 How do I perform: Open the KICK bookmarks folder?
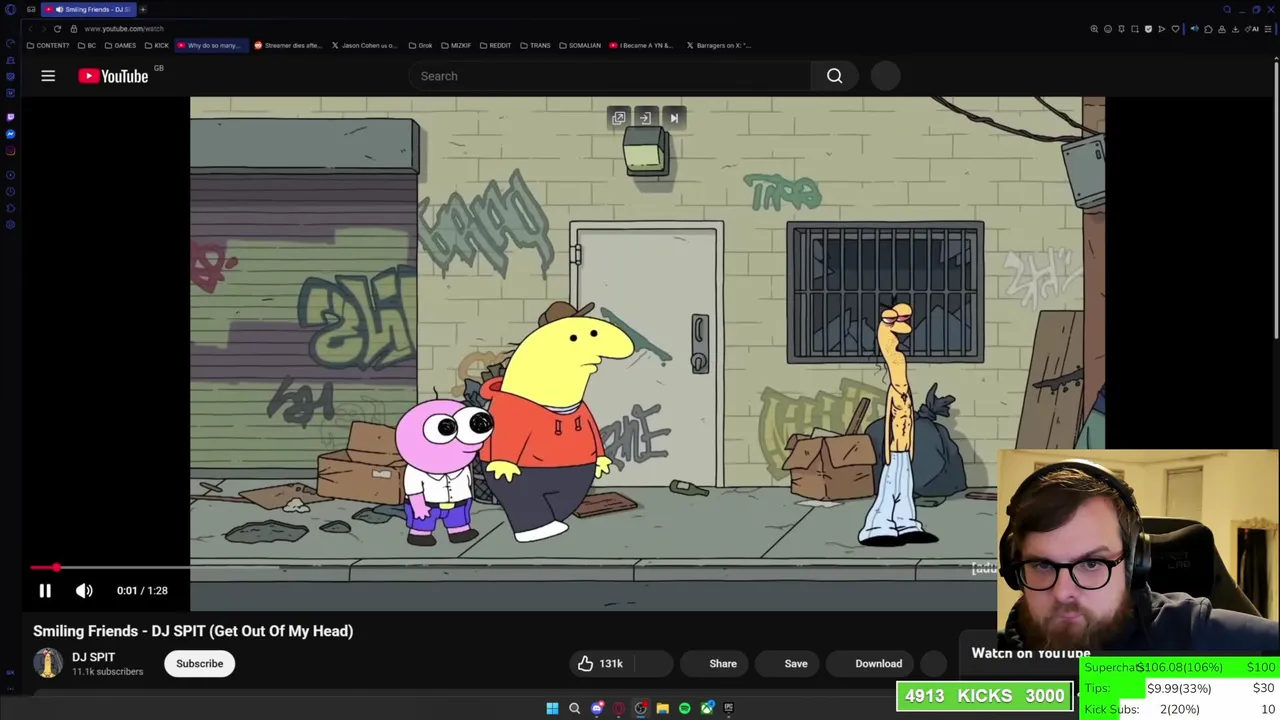(157, 45)
